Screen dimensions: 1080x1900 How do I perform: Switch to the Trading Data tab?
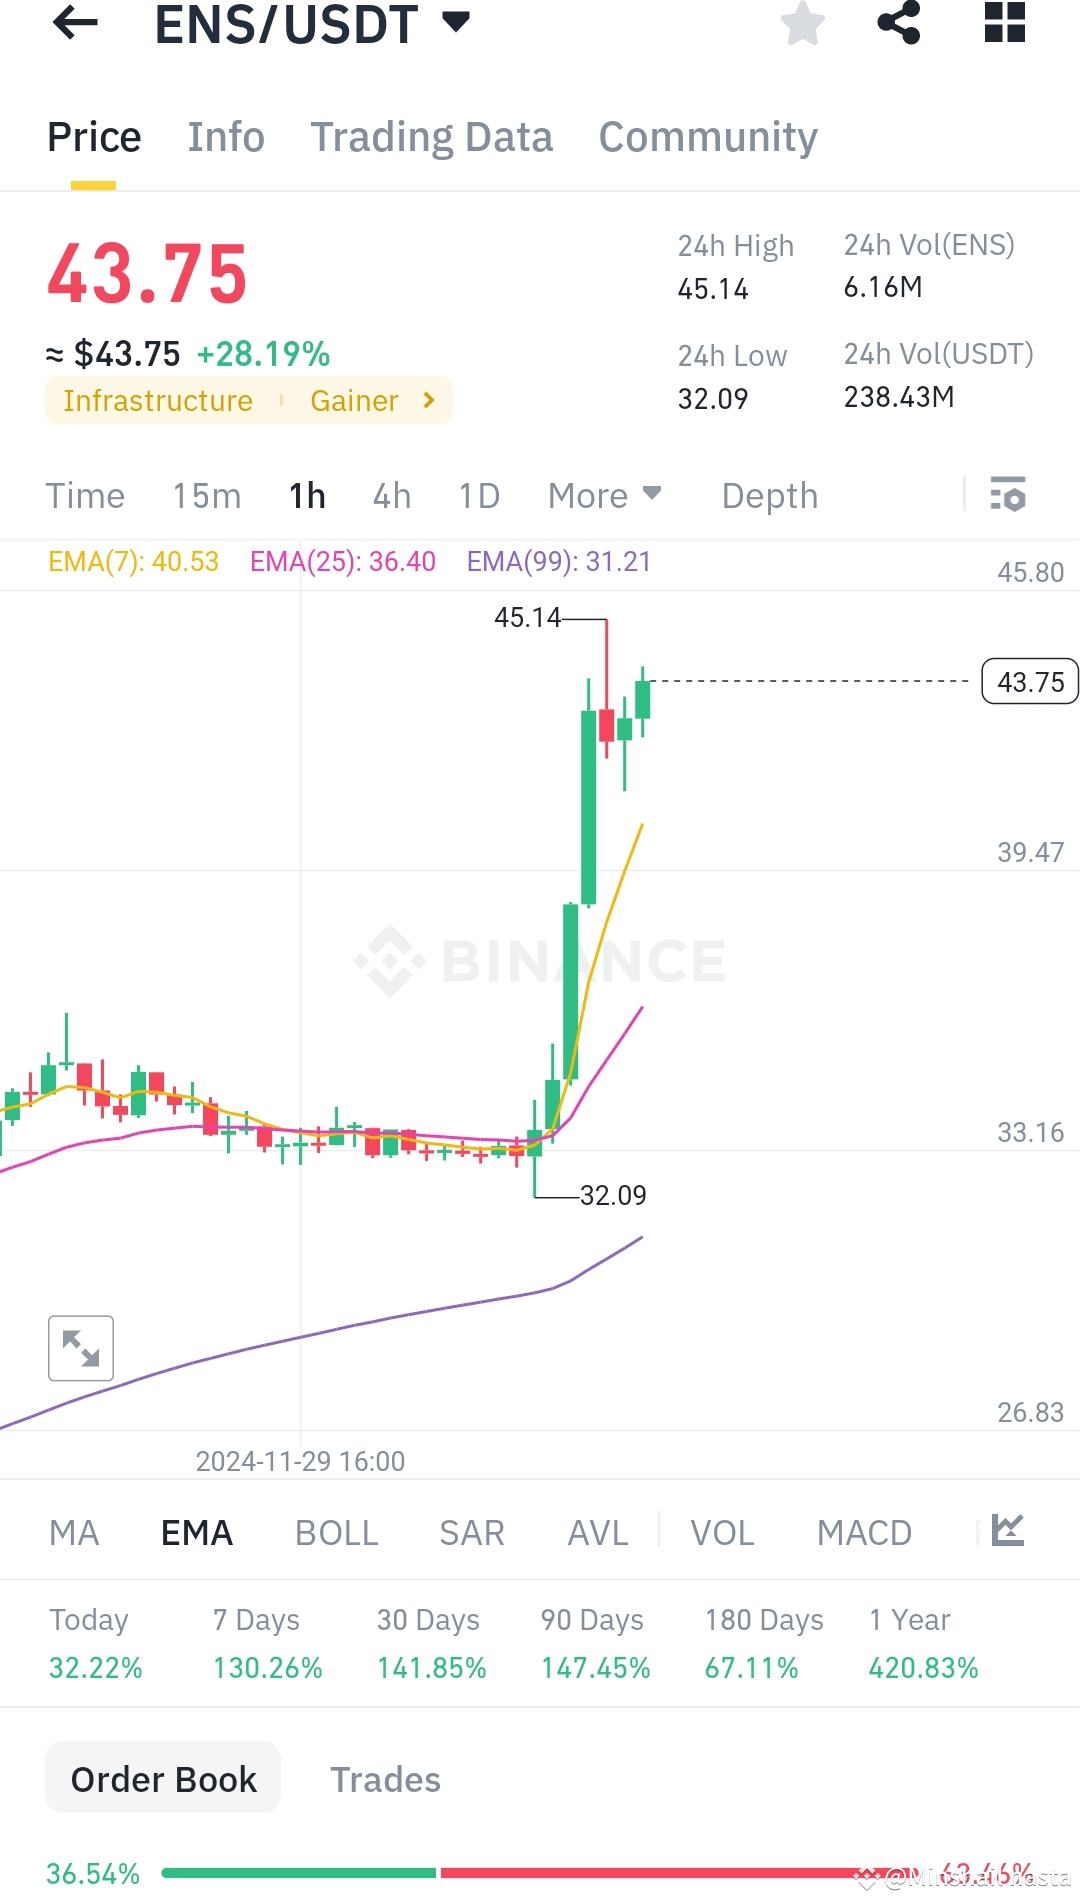pos(432,137)
